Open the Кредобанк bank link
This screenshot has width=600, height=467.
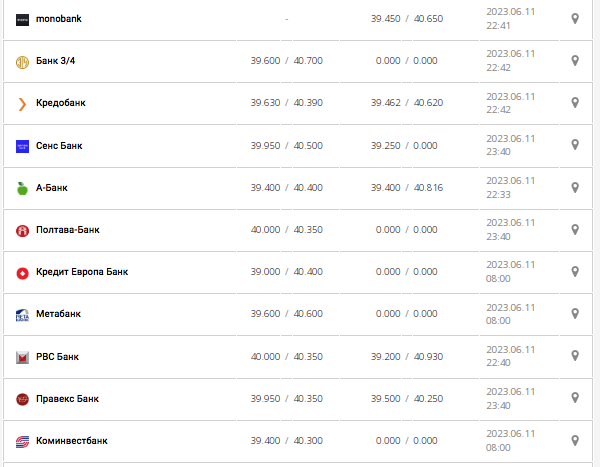62,104
